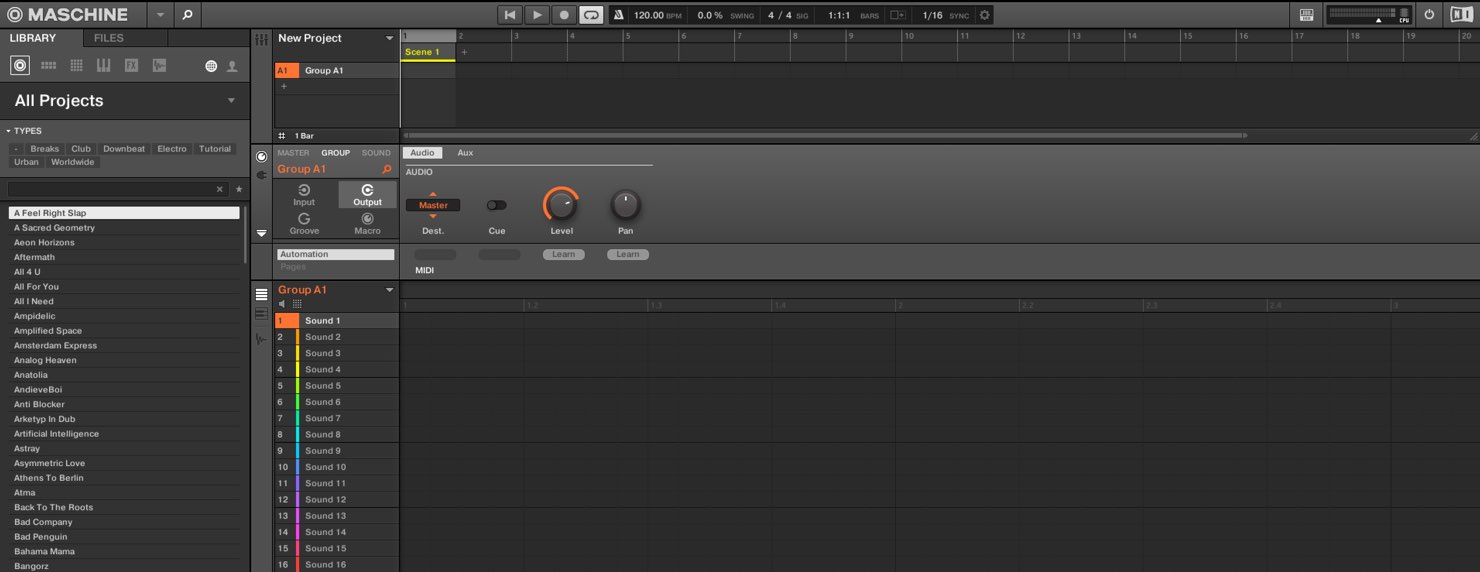Open the Input properties page
This screenshot has height=572, width=1480.
pos(304,195)
